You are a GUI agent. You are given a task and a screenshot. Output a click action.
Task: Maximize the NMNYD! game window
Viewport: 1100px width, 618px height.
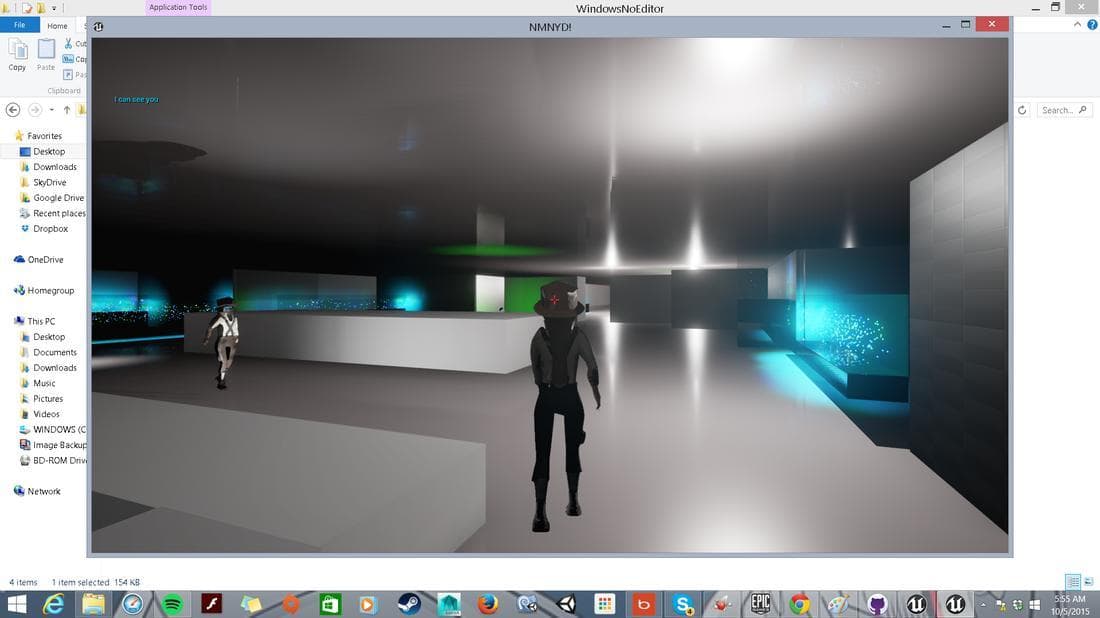click(x=965, y=25)
